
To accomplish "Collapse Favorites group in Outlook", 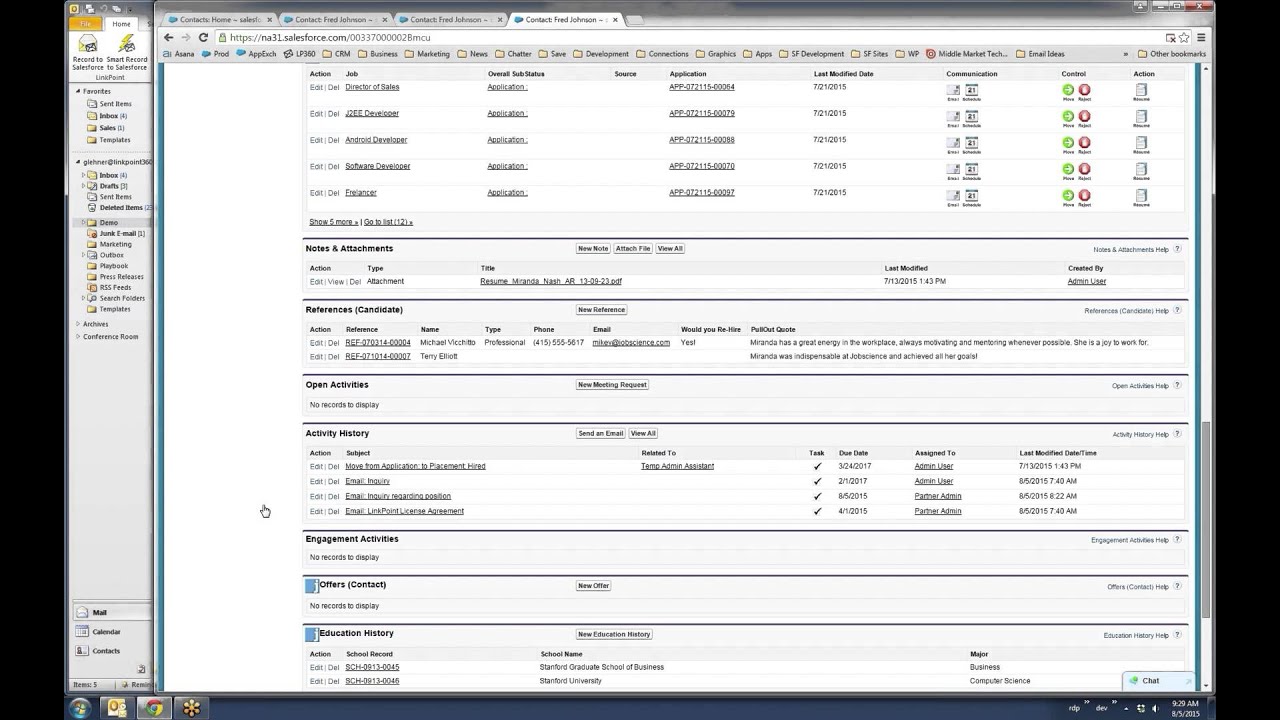I will pos(78,91).
